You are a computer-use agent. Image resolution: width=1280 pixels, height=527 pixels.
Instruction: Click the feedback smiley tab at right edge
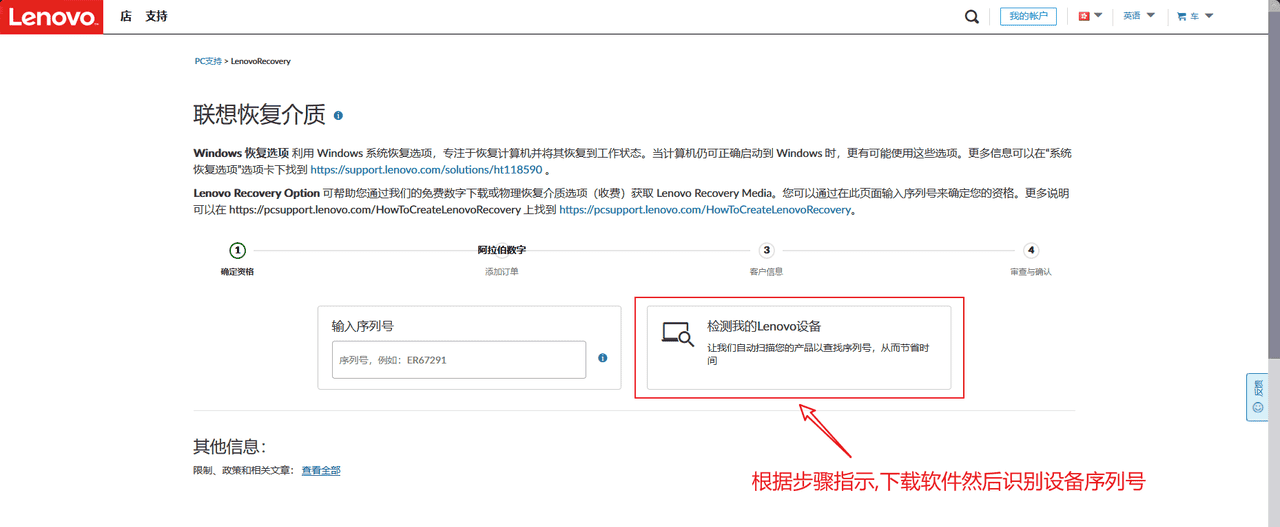point(1258,397)
